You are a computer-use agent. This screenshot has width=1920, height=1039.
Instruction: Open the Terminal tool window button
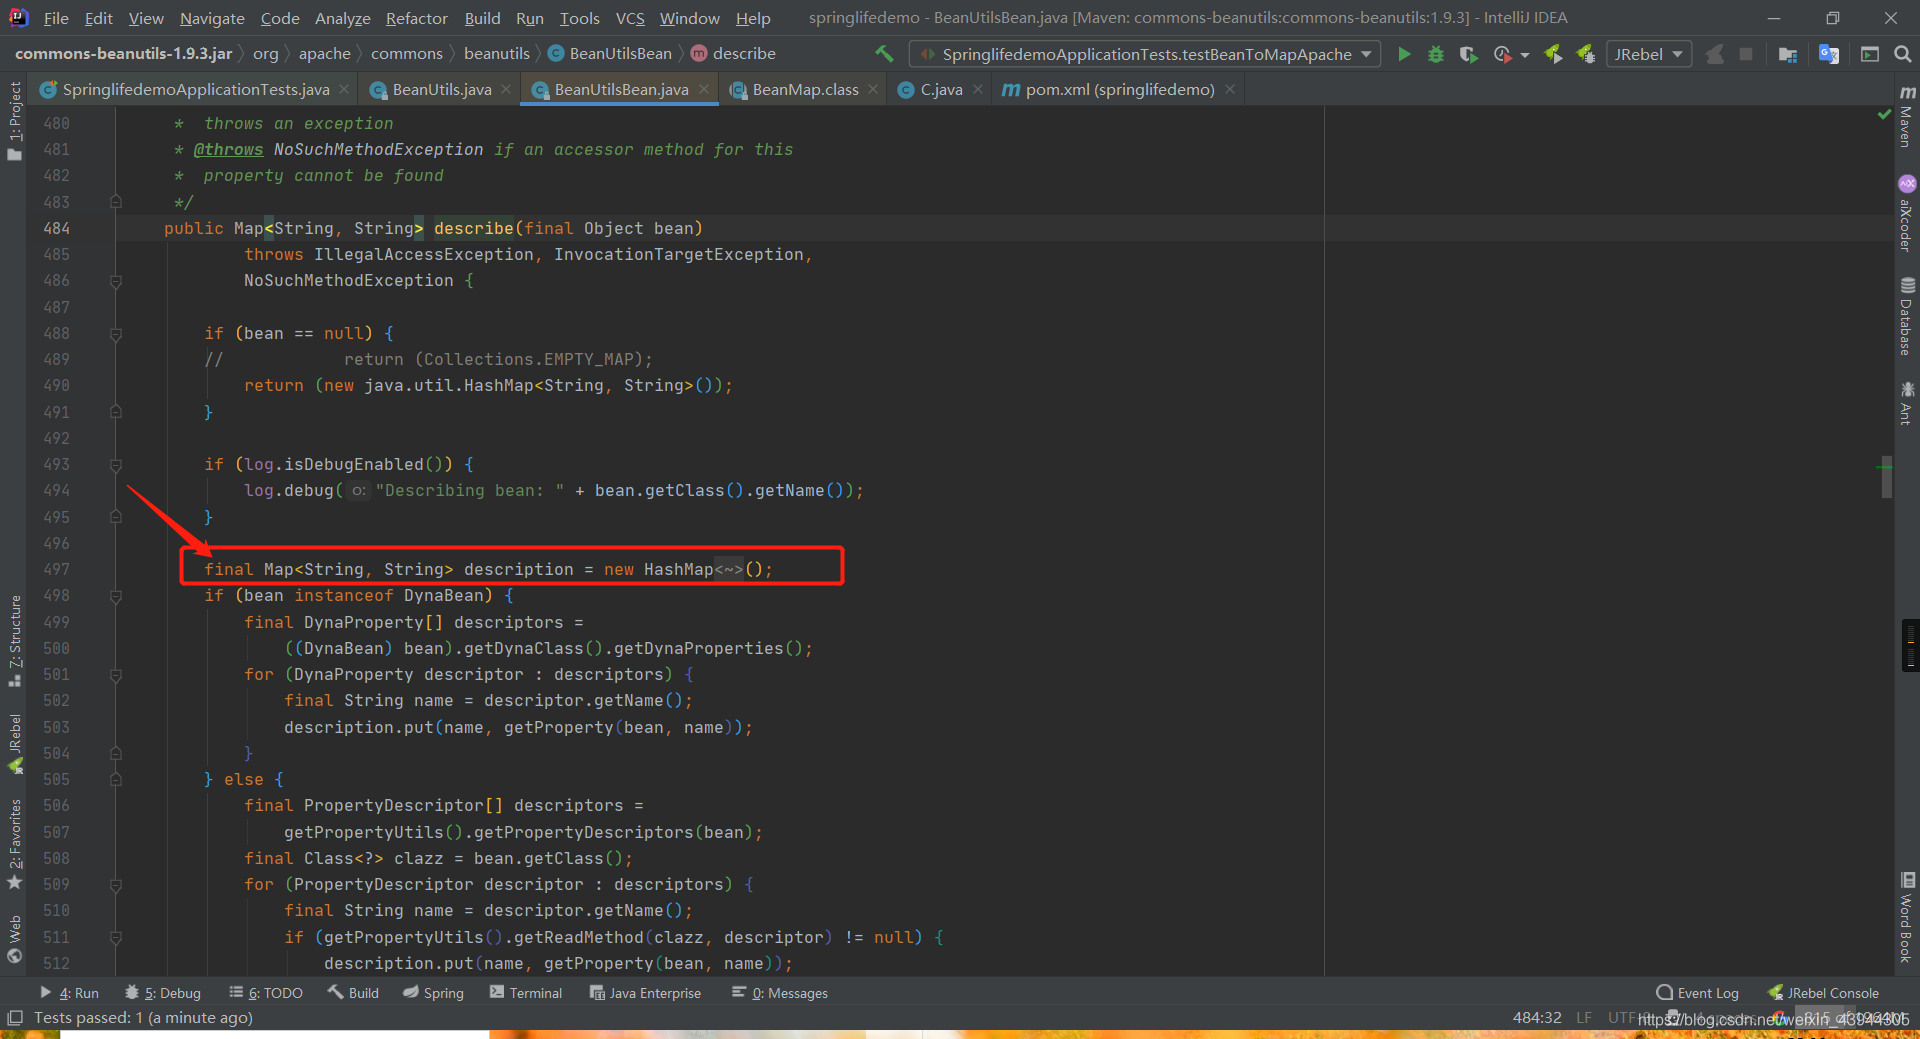click(x=526, y=993)
